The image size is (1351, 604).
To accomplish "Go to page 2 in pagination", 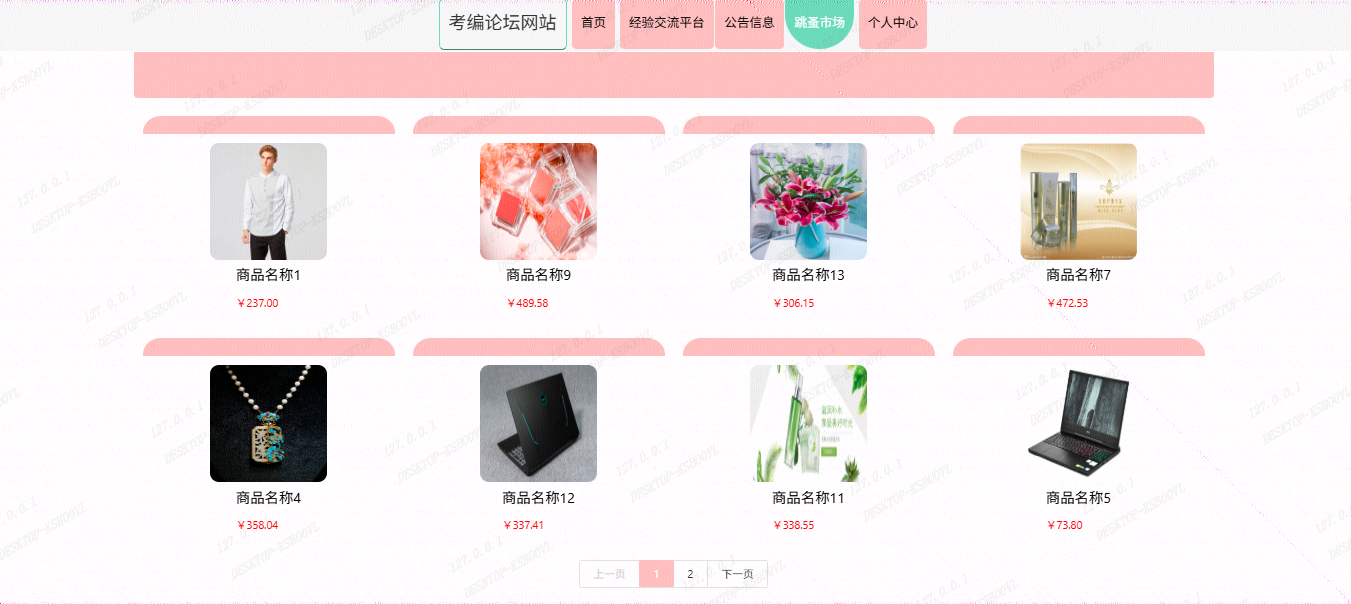I will [x=690, y=574].
